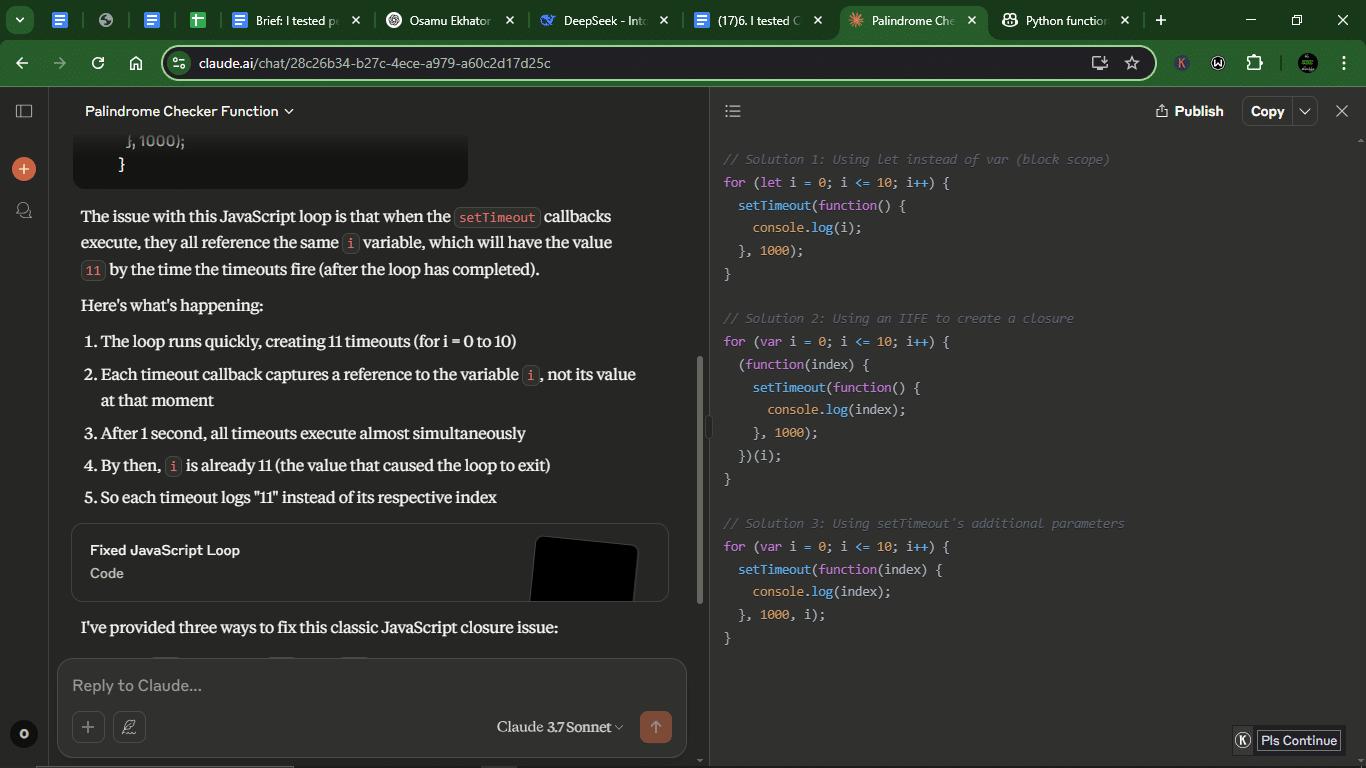The height and width of the screenshot is (768, 1366).
Task: Copy the artifact code
Action: pos(1267,111)
